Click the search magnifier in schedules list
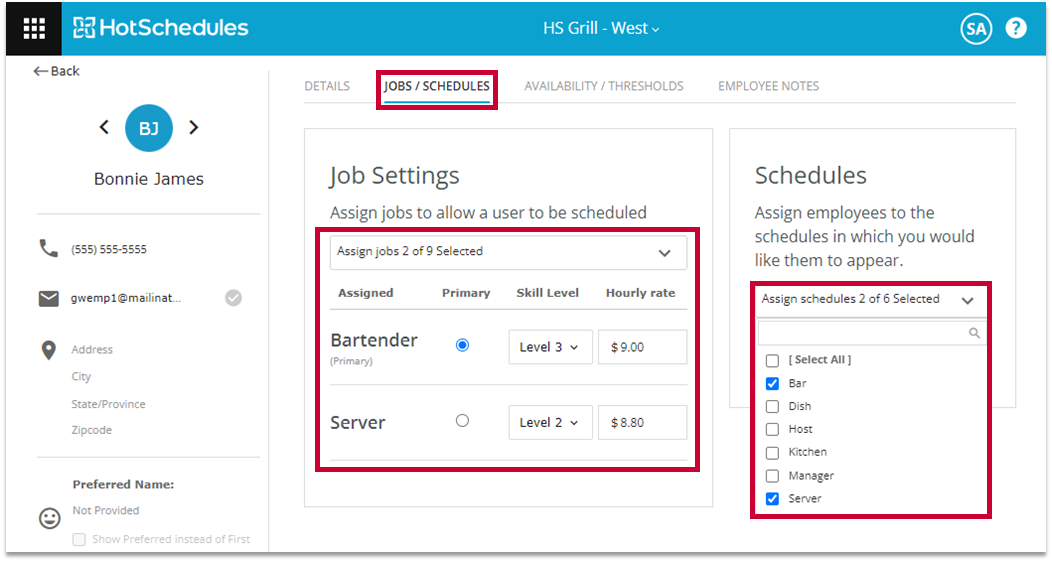 tap(974, 334)
